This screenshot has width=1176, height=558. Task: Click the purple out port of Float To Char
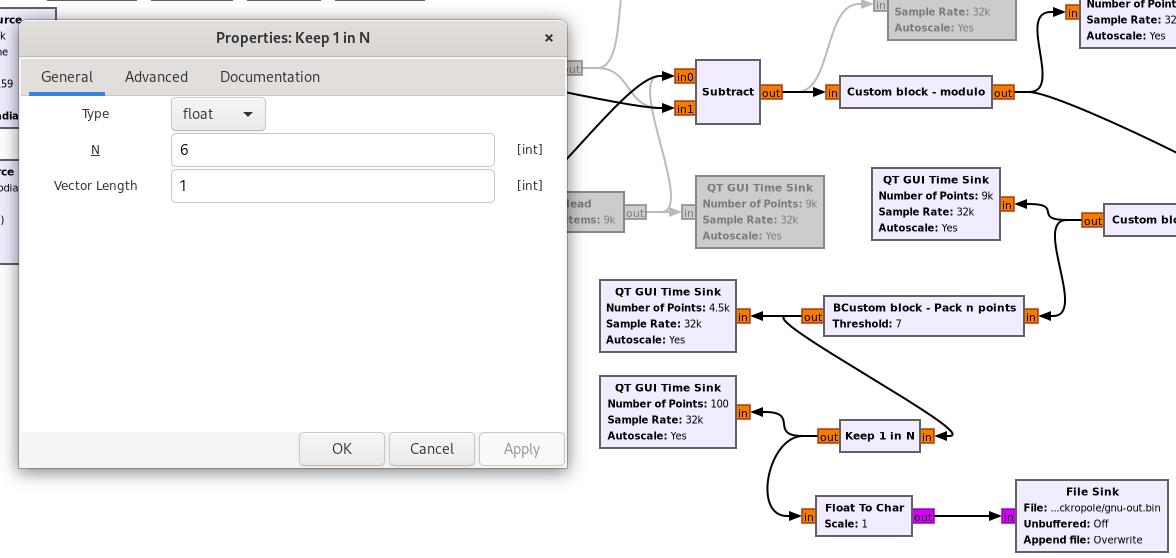(x=923, y=517)
